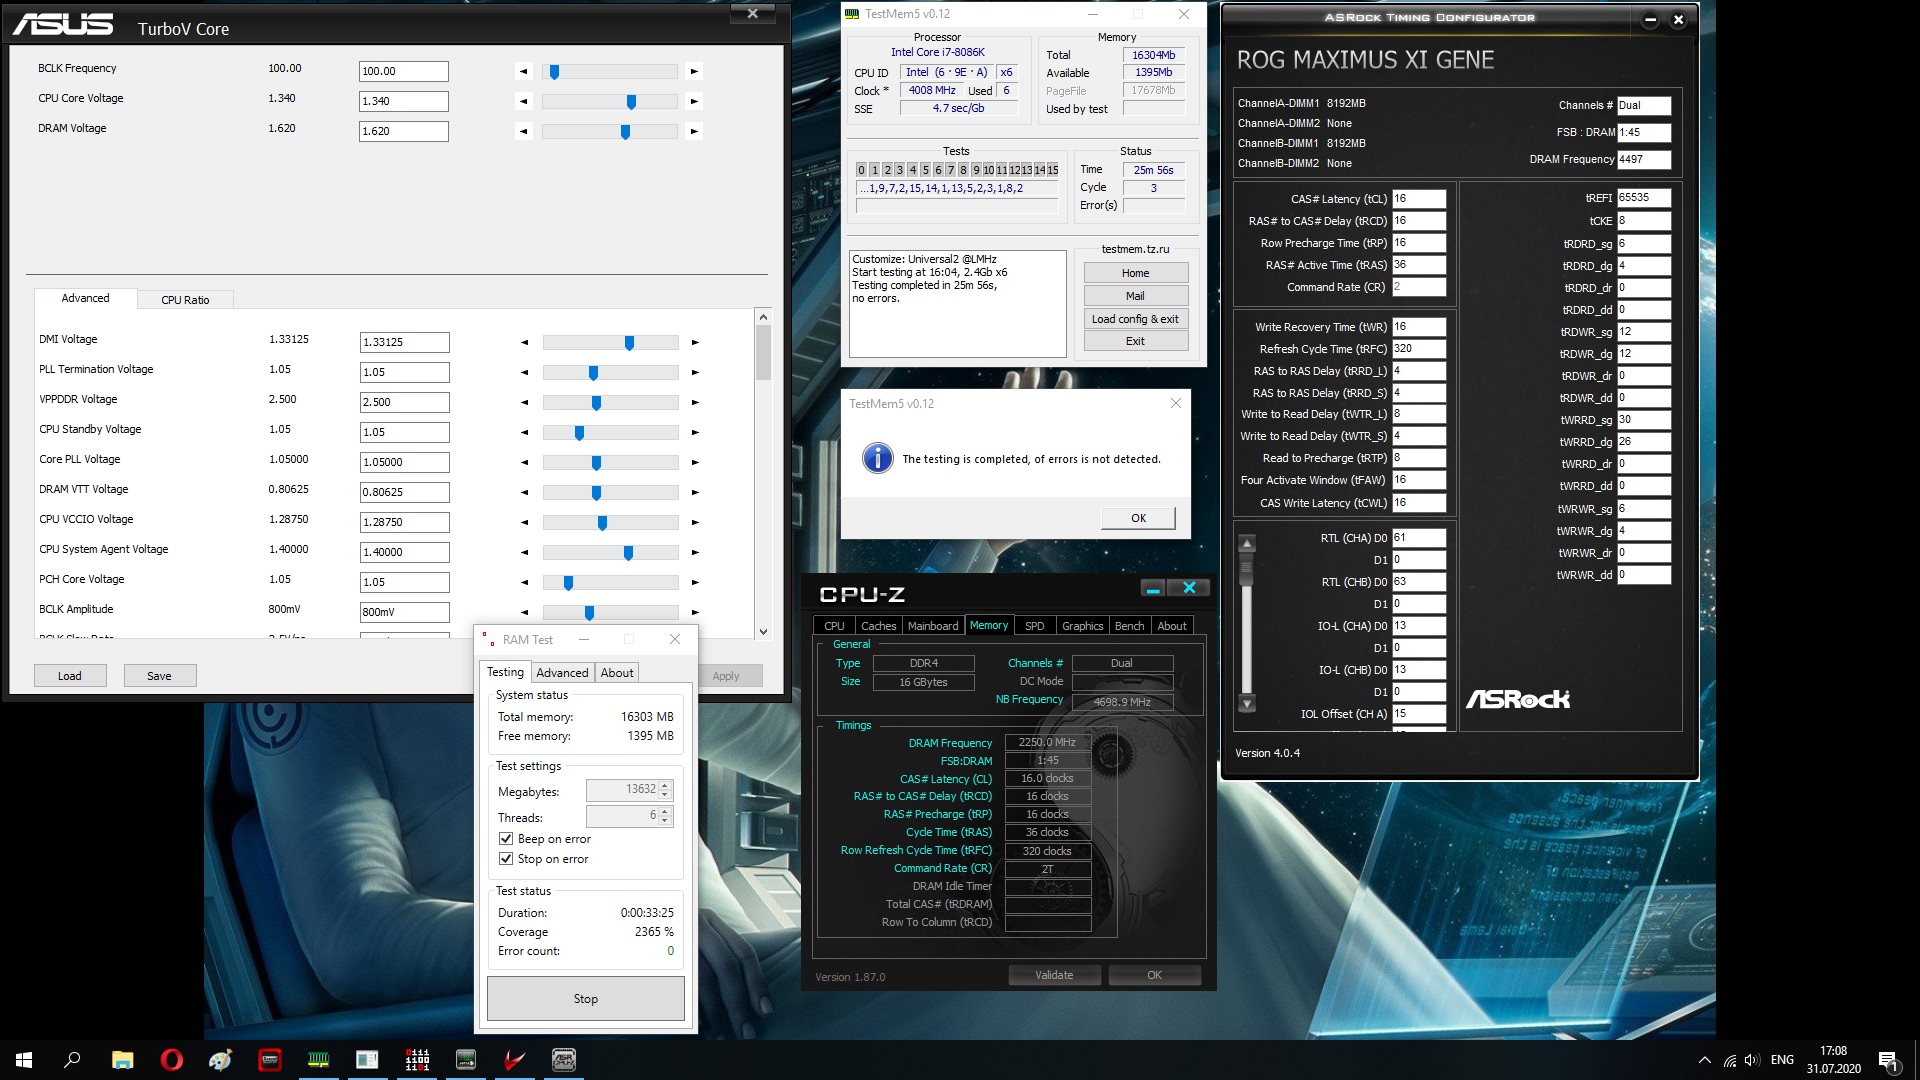Open Opera browser from taskbar
This screenshot has height=1080, width=1920.
(x=171, y=1060)
